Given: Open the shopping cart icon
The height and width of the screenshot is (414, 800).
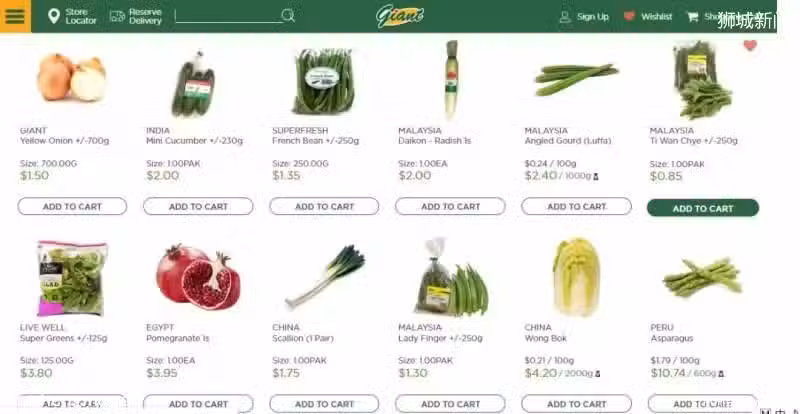Looking at the screenshot, I should pyautogui.click(x=692, y=17).
